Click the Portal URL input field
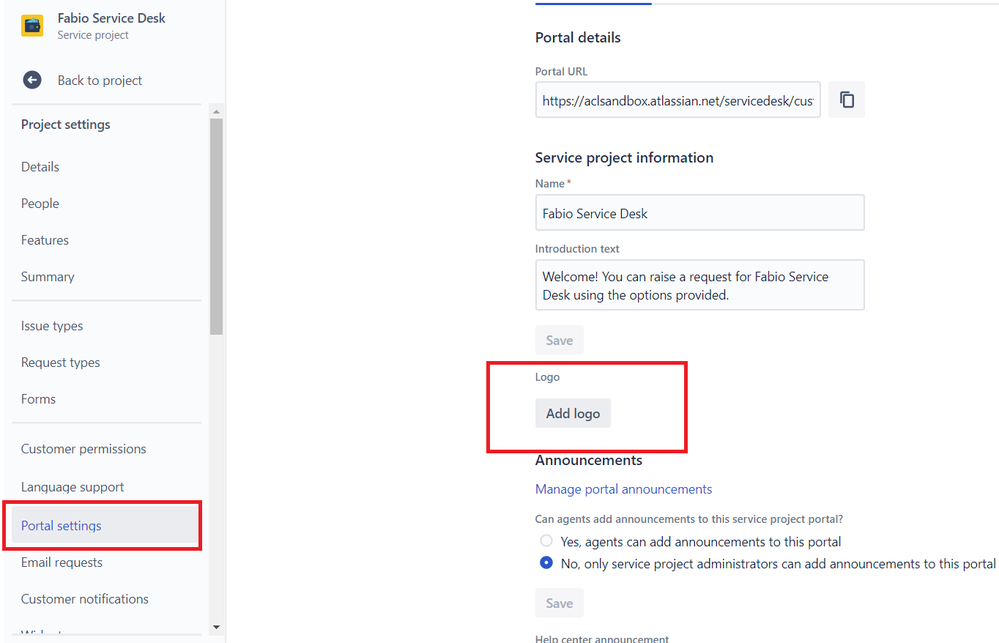Image resolution: width=999 pixels, height=643 pixels. pos(678,99)
